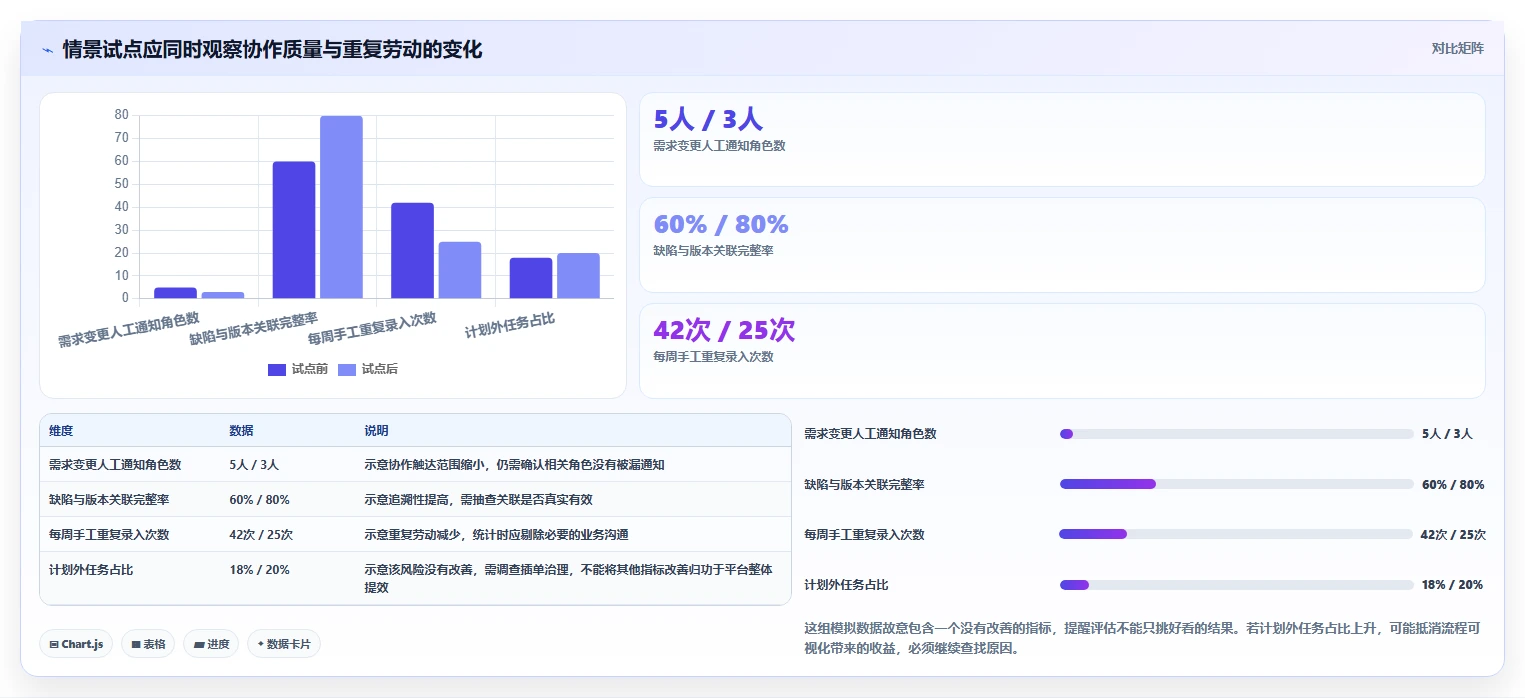Click table data cell 42次 / 25次
Viewport: 1525px width, 698px height.
(x=263, y=535)
